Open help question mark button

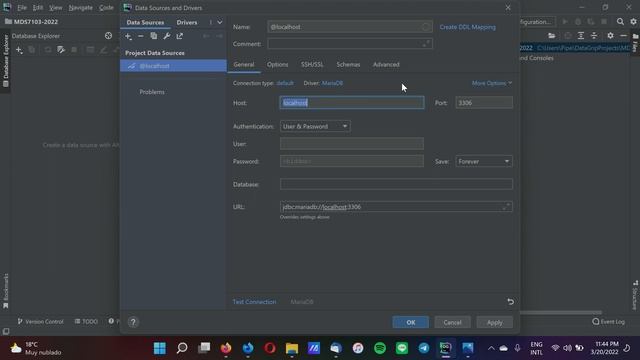pyautogui.click(x=133, y=322)
